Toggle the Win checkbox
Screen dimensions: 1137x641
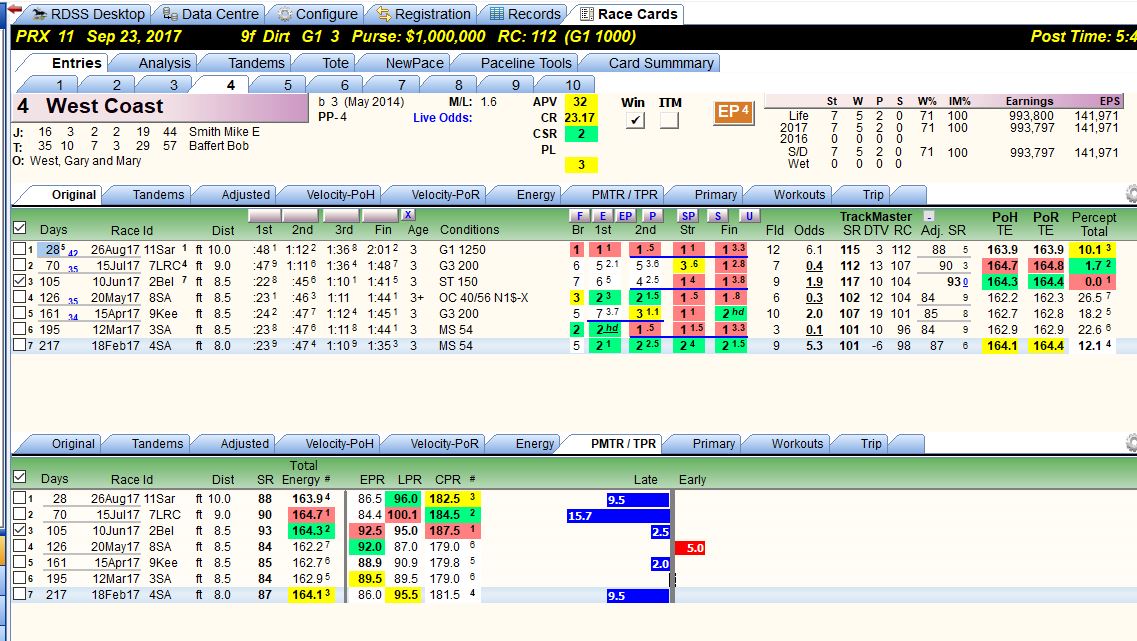(x=634, y=120)
